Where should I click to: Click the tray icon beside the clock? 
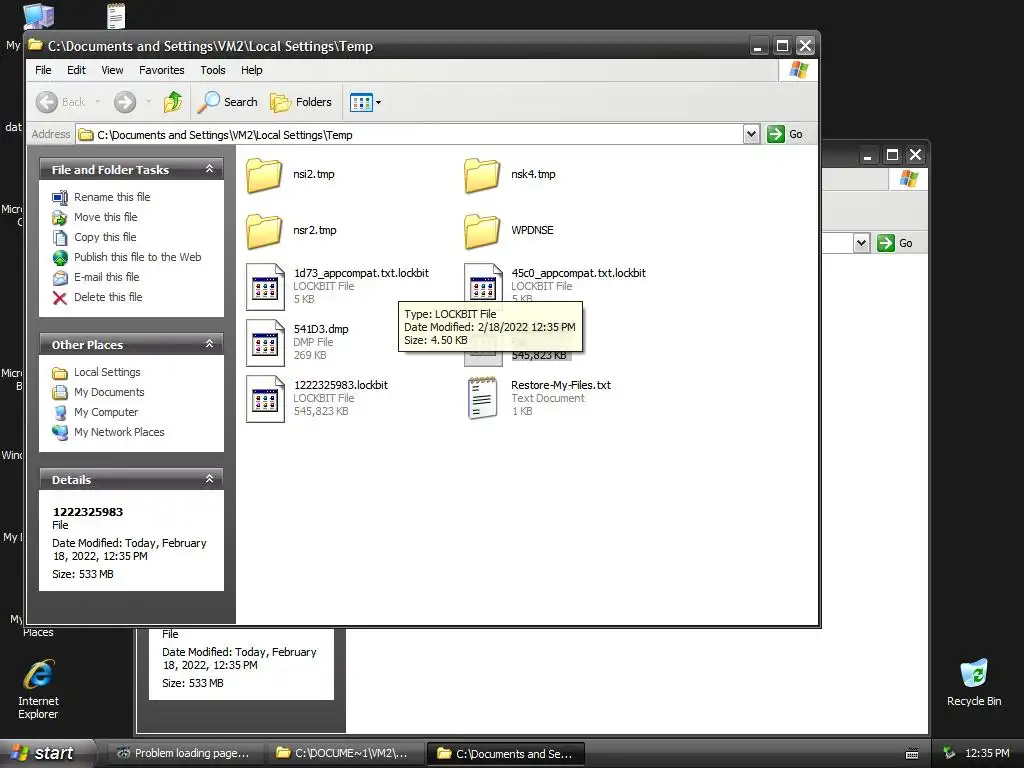pos(950,753)
